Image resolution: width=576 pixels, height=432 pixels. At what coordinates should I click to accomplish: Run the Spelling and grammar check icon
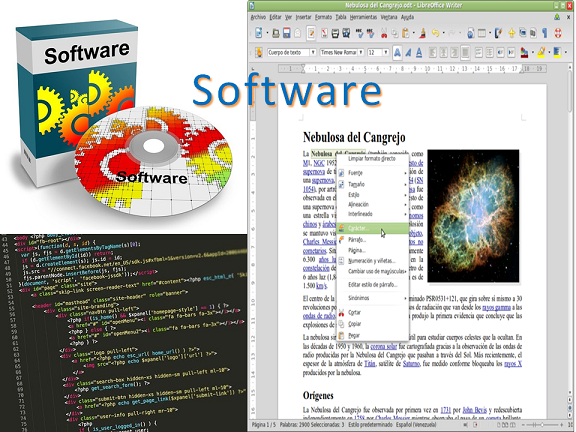coord(359,33)
